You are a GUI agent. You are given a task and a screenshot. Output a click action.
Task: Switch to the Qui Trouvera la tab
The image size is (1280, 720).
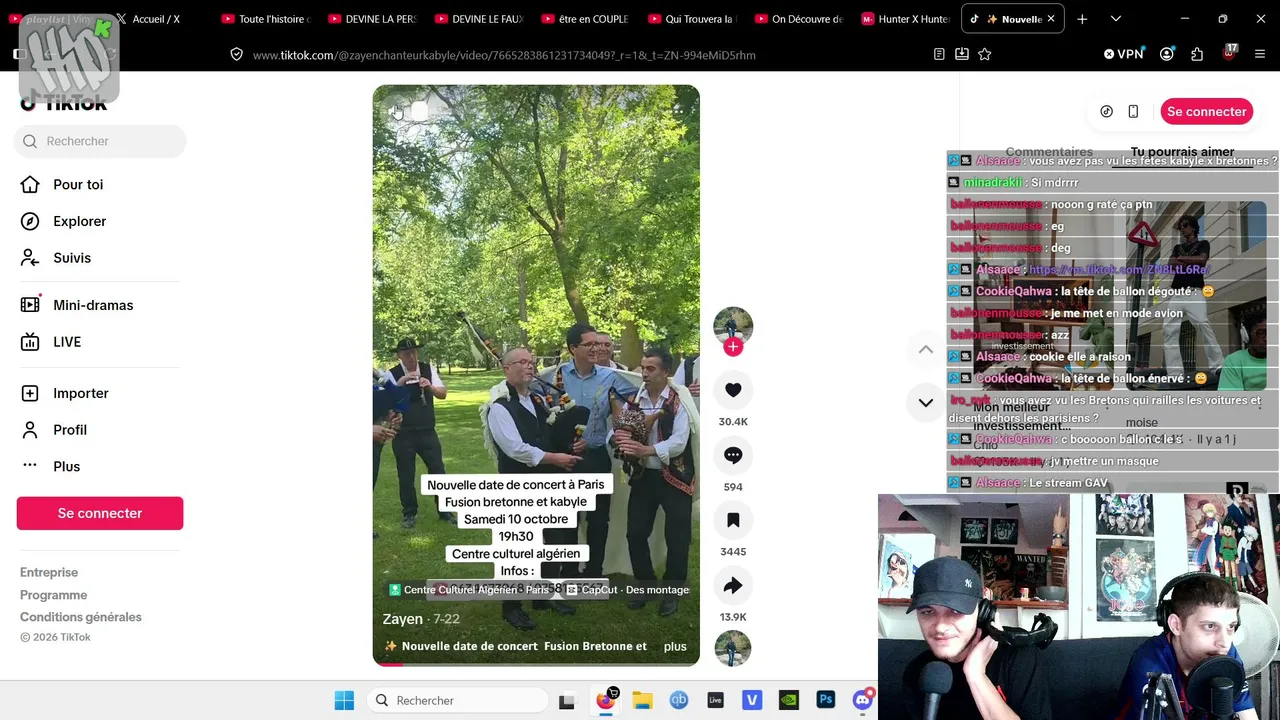pyautogui.click(x=692, y=19)
